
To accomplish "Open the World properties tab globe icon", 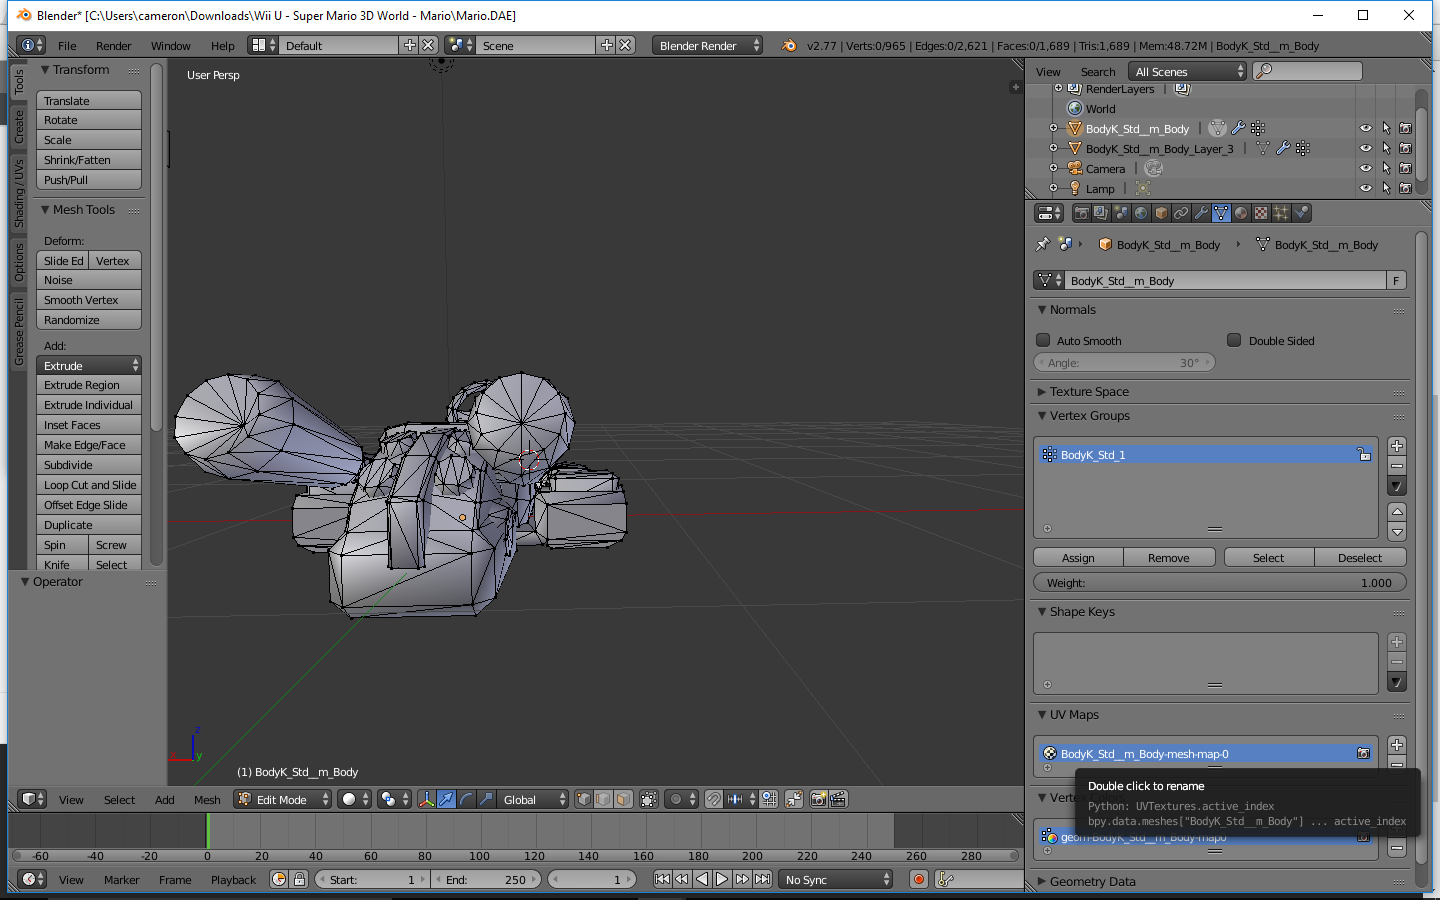I will coord(1141,213).
